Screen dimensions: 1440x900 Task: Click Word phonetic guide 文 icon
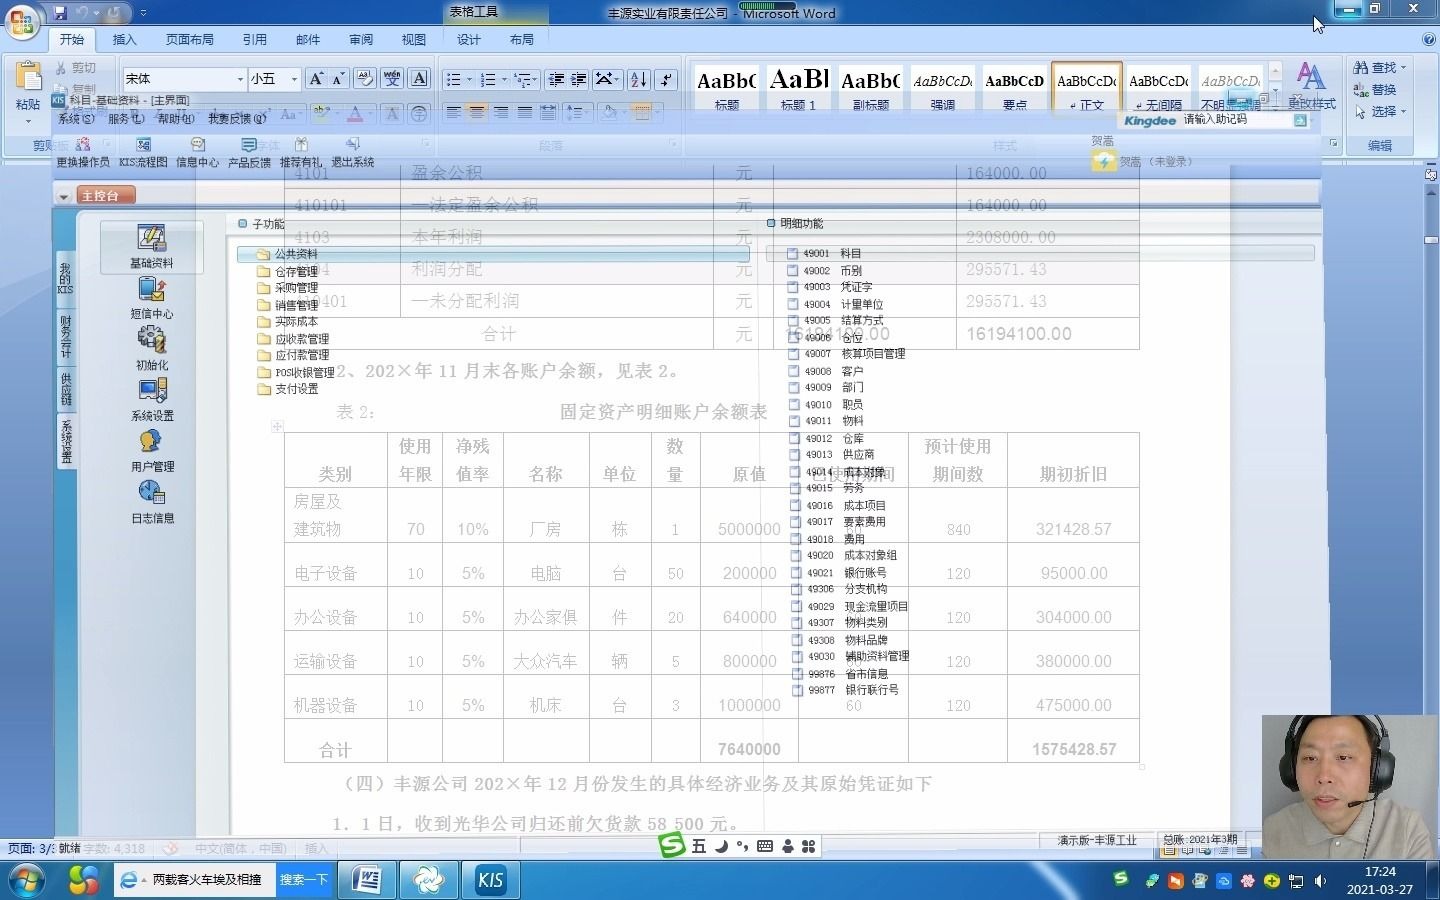(392, 79)
